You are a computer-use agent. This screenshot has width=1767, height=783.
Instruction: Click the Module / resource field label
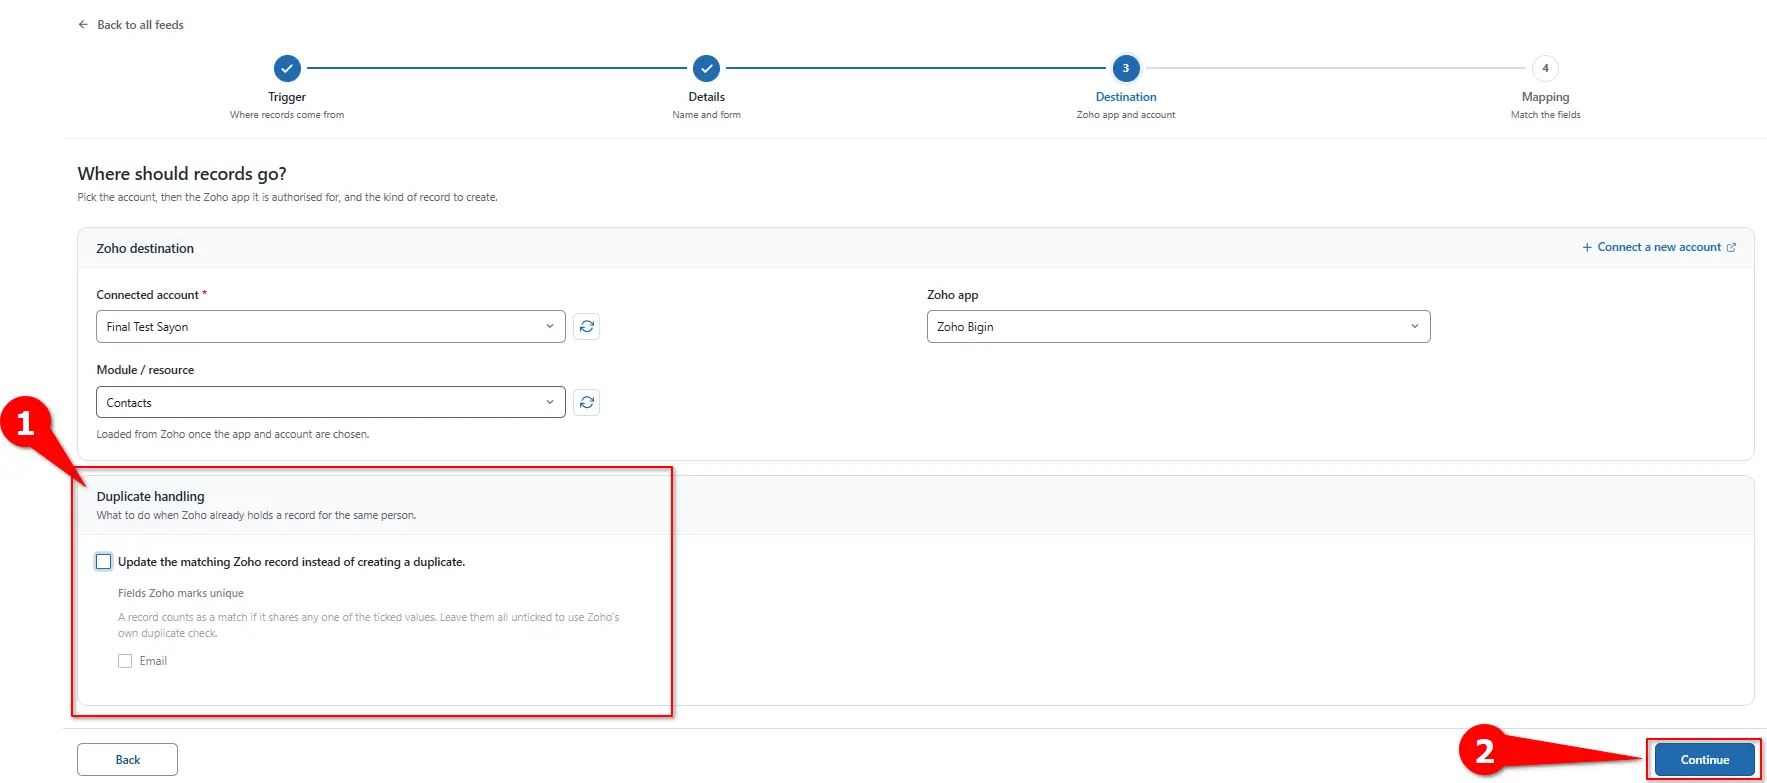click(x=145, y=370)
